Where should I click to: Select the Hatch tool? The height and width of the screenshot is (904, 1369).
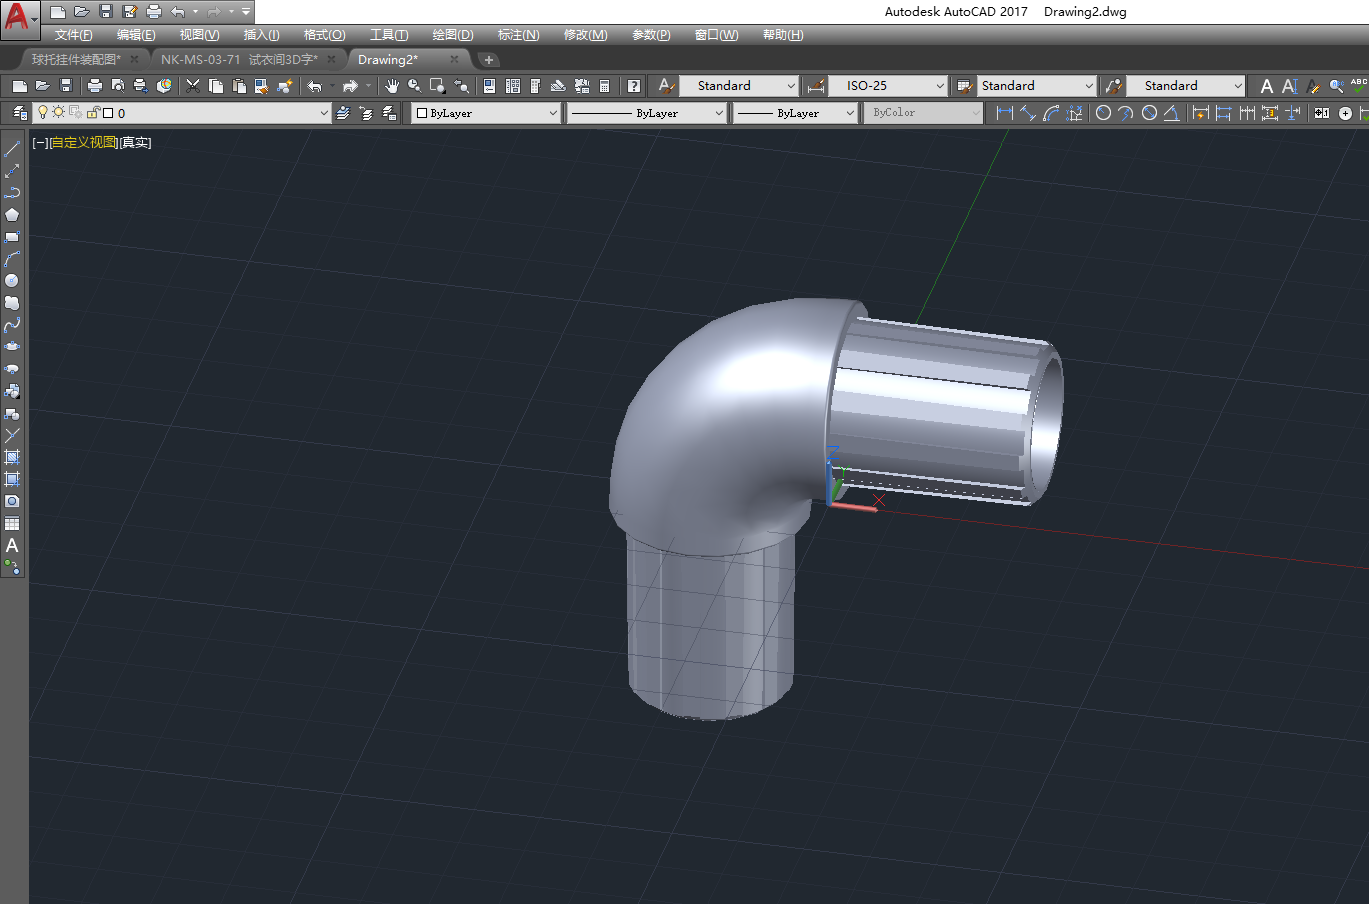coord(12,457)
